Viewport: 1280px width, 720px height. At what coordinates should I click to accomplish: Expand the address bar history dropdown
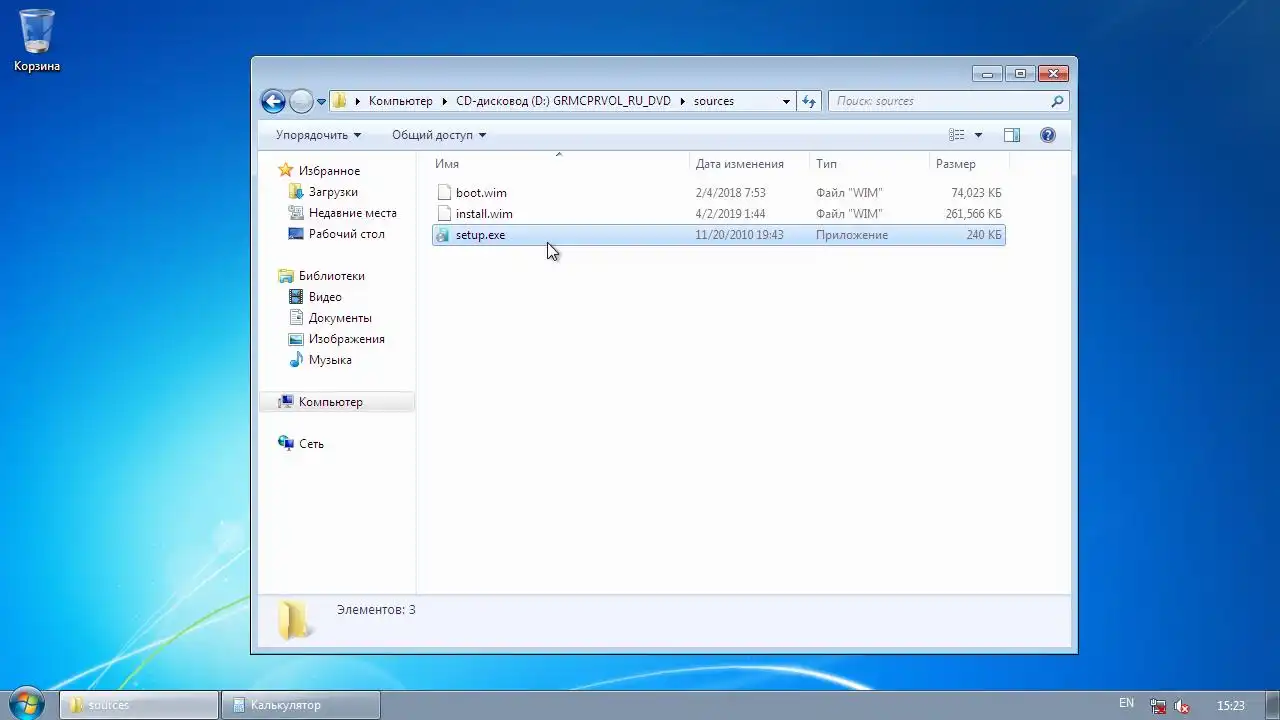tap(786, 101)
